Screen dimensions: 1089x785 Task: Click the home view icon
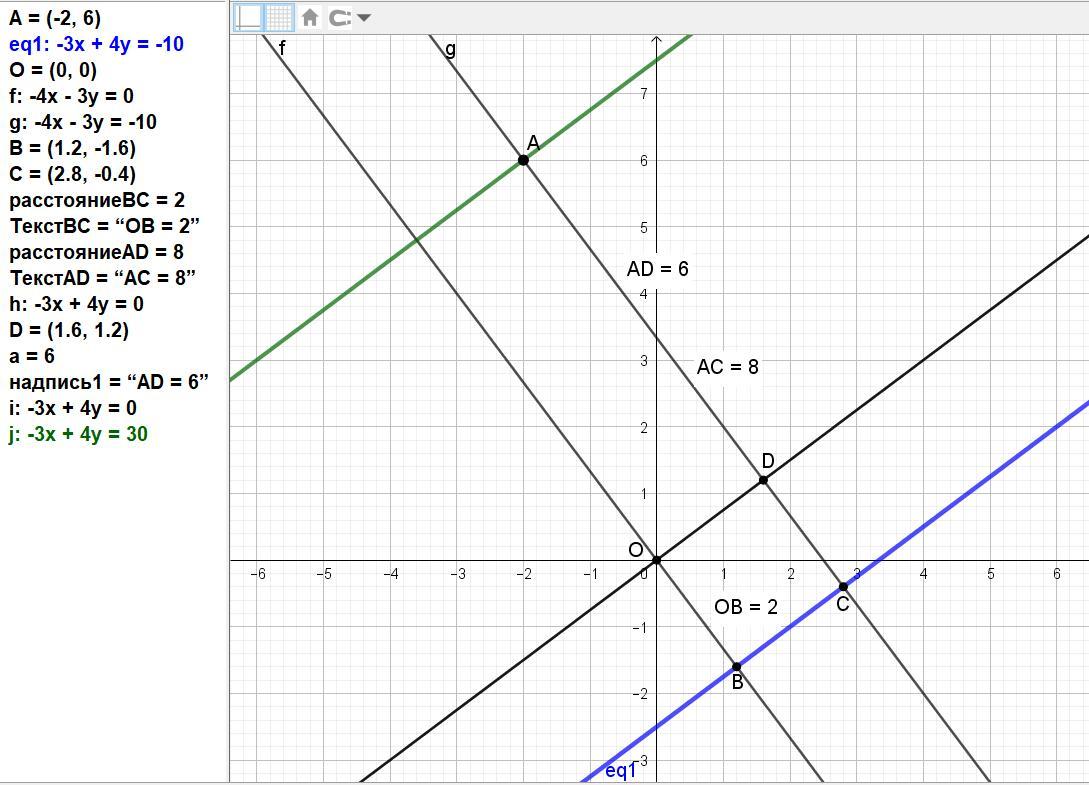[x=310, y=17]
